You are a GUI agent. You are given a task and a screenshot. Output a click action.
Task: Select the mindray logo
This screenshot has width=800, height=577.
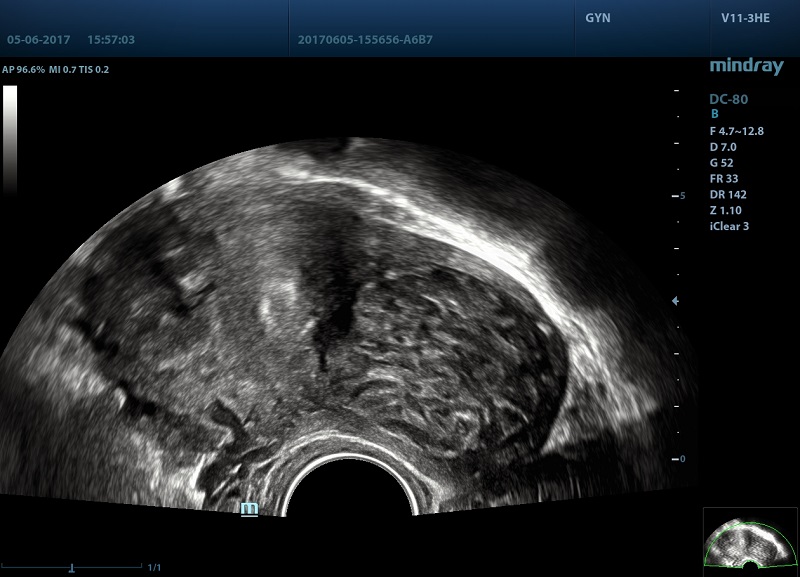click(x=746, y=66)
